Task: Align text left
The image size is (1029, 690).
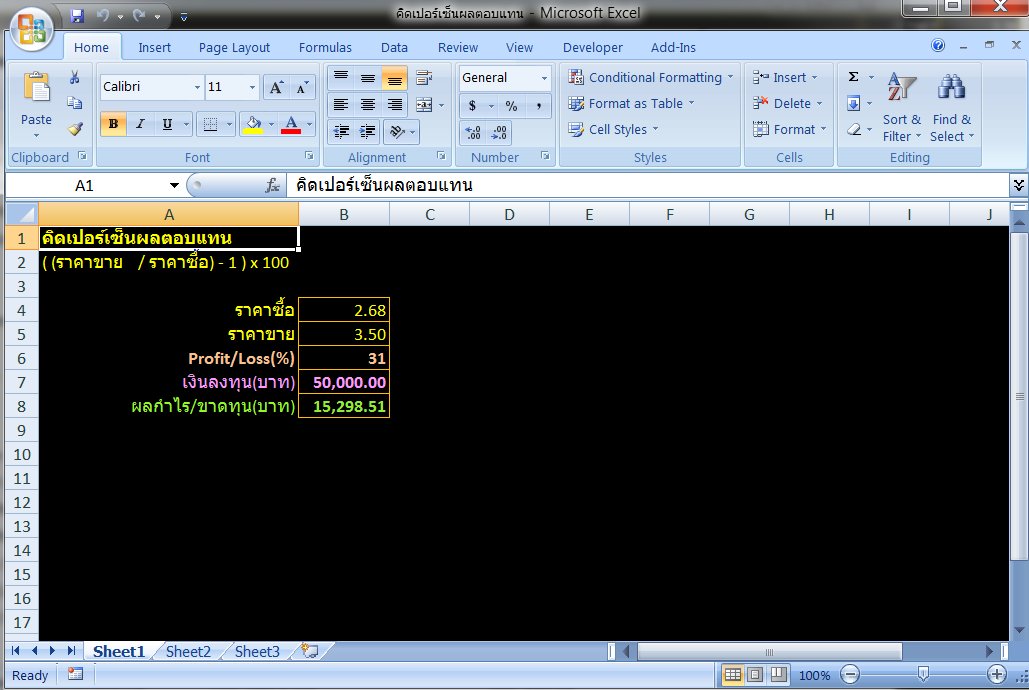Action: click(x=341, y=104)
